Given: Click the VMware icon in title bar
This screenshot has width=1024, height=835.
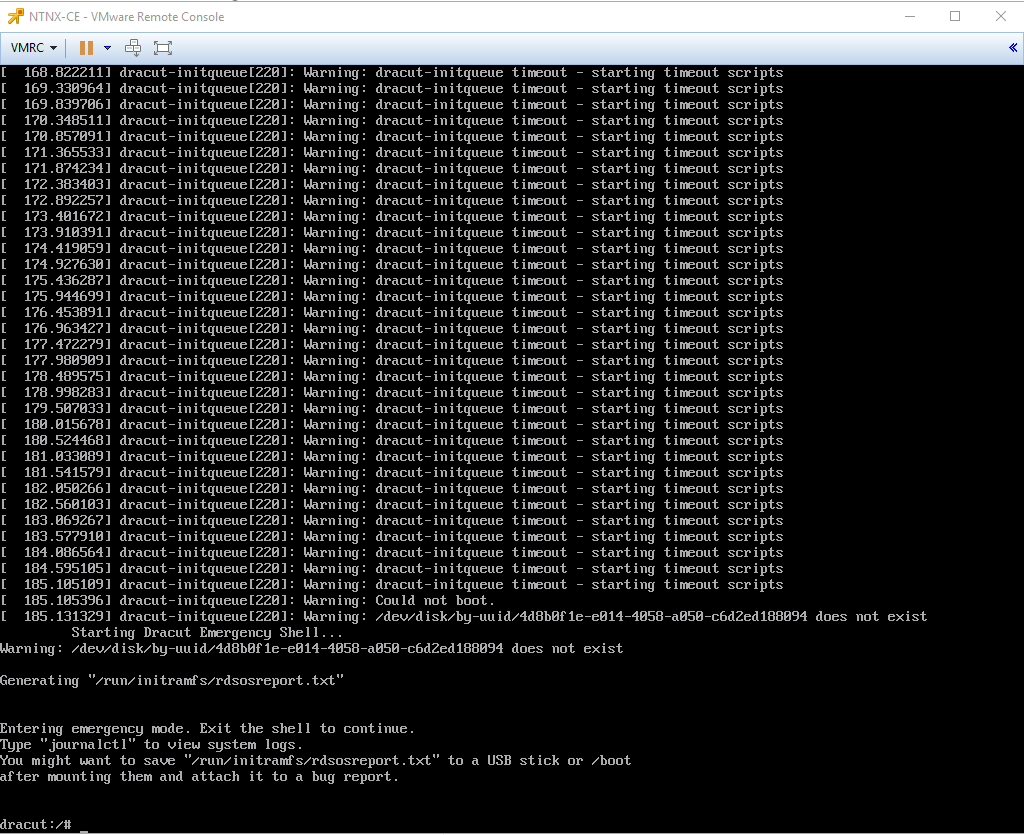Looking at the screenshot, I should 15,16.
